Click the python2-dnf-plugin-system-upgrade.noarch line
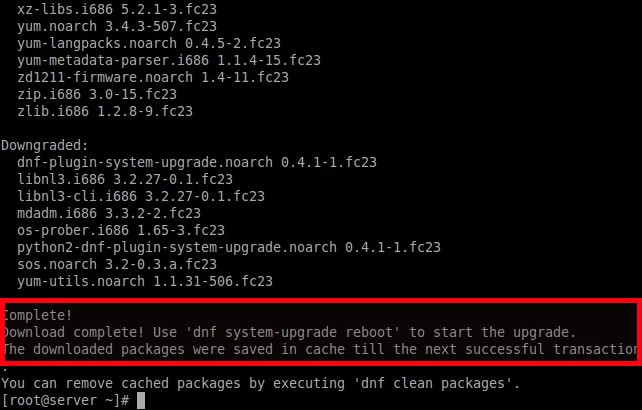 (229, 247)
